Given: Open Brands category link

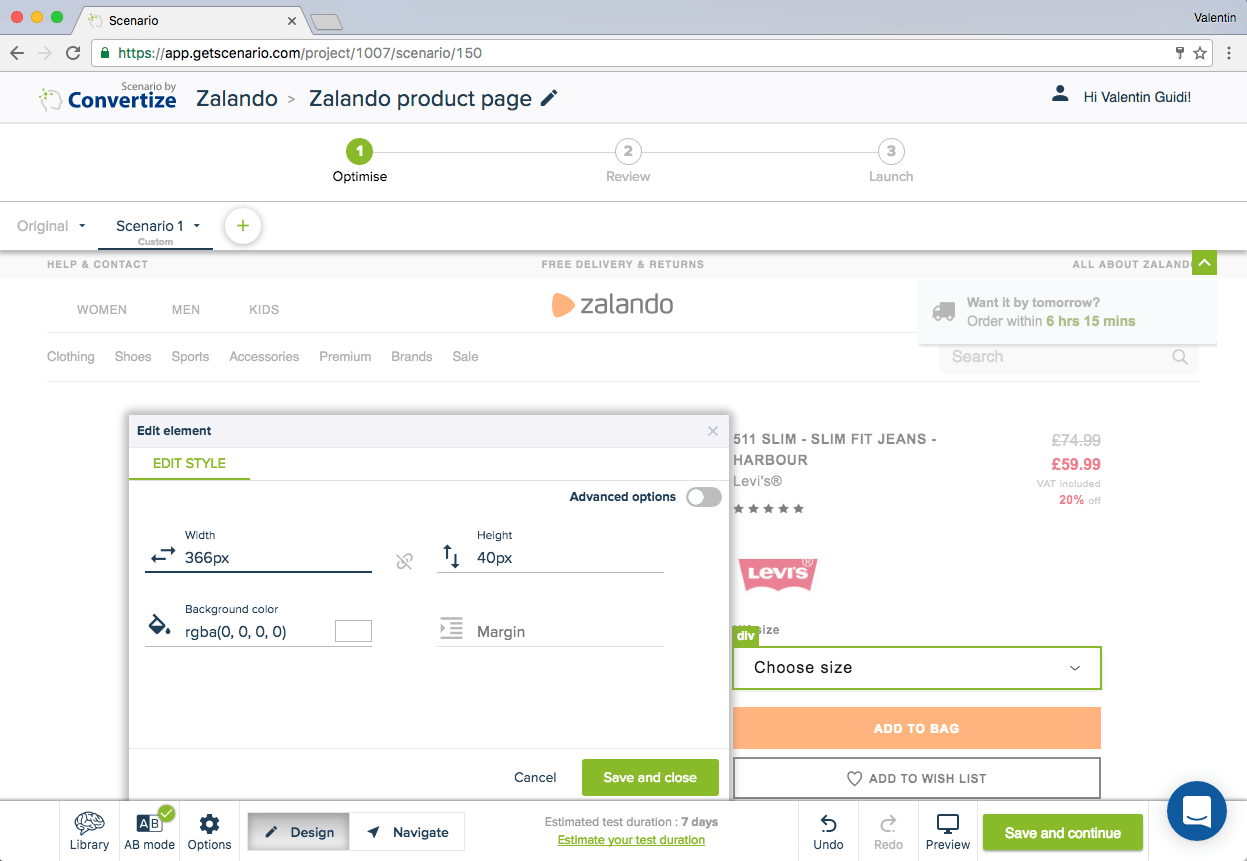Looking at the screenshot, I should click(x=412, y=356).
